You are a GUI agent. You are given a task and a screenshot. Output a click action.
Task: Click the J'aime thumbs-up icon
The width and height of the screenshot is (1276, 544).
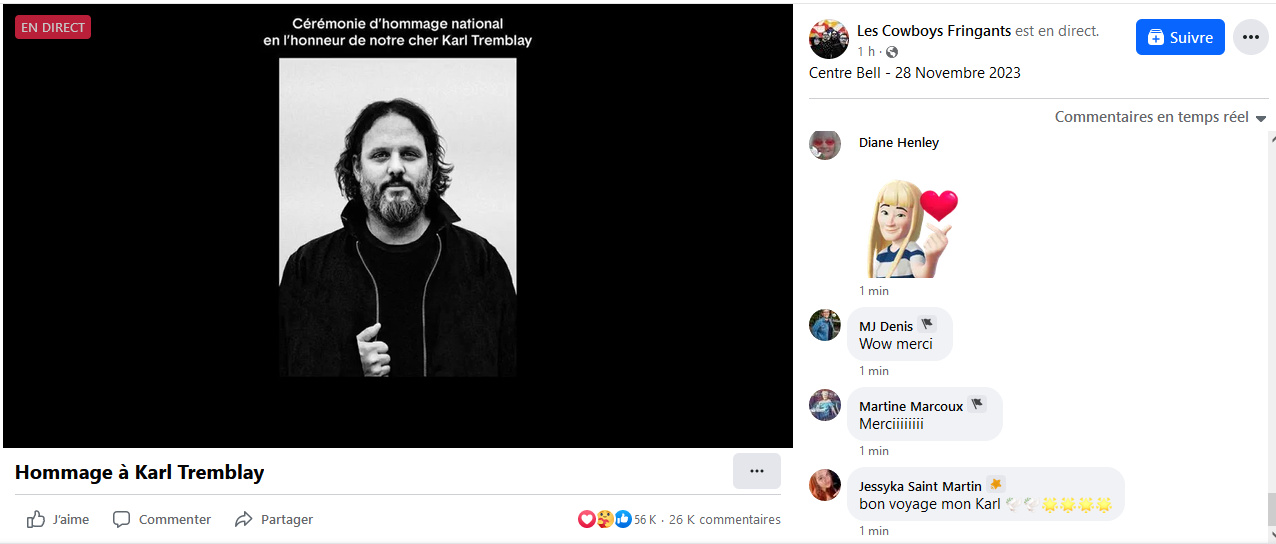(36, 519)
